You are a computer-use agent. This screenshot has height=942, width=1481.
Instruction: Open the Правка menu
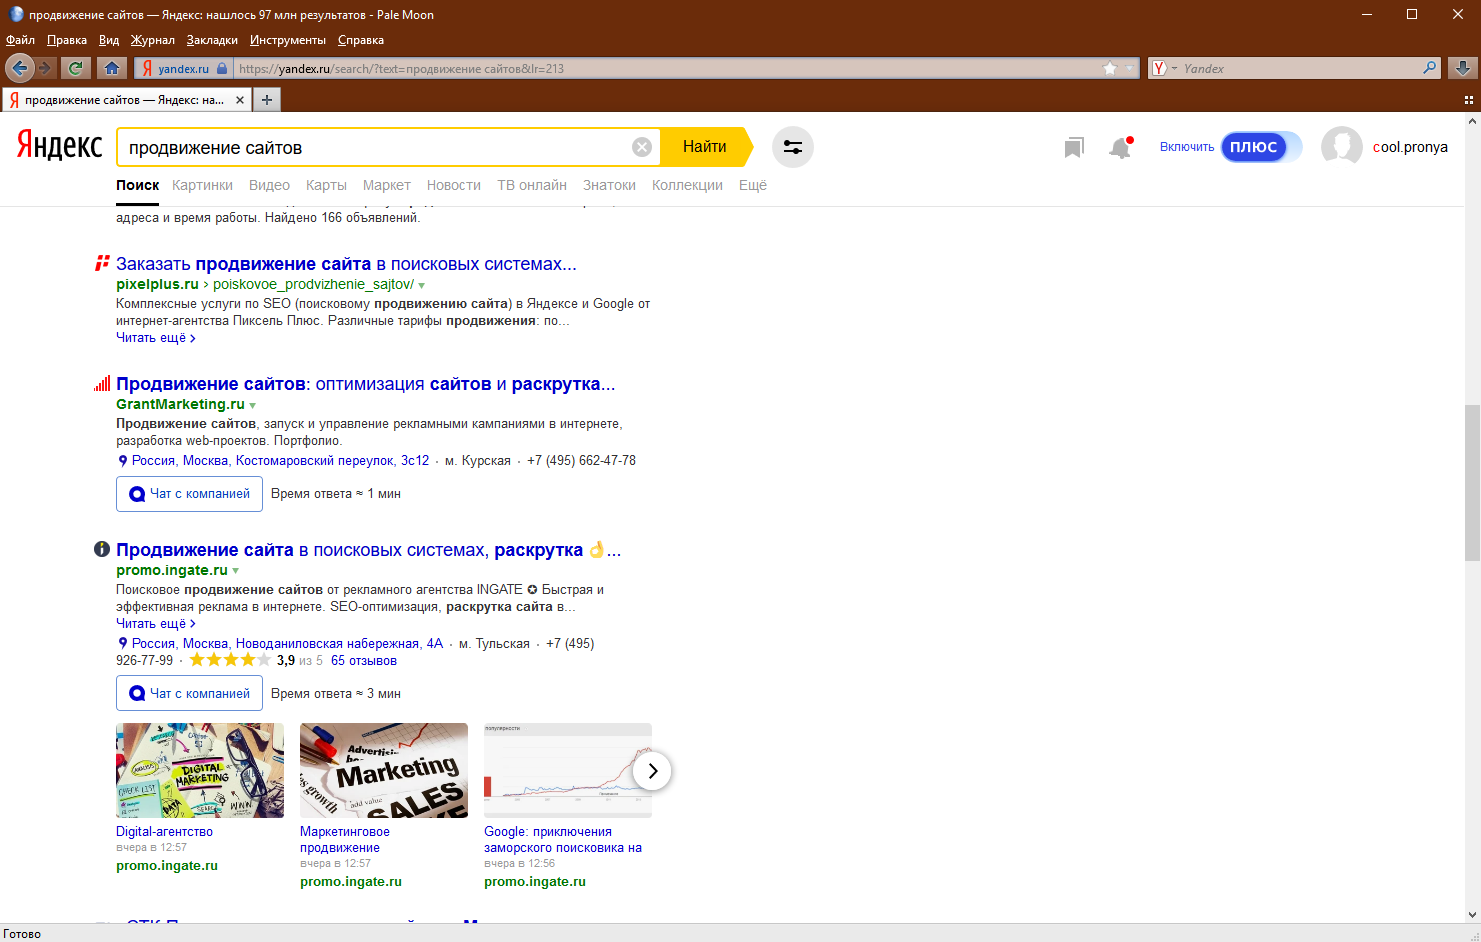tap(67, 40)
